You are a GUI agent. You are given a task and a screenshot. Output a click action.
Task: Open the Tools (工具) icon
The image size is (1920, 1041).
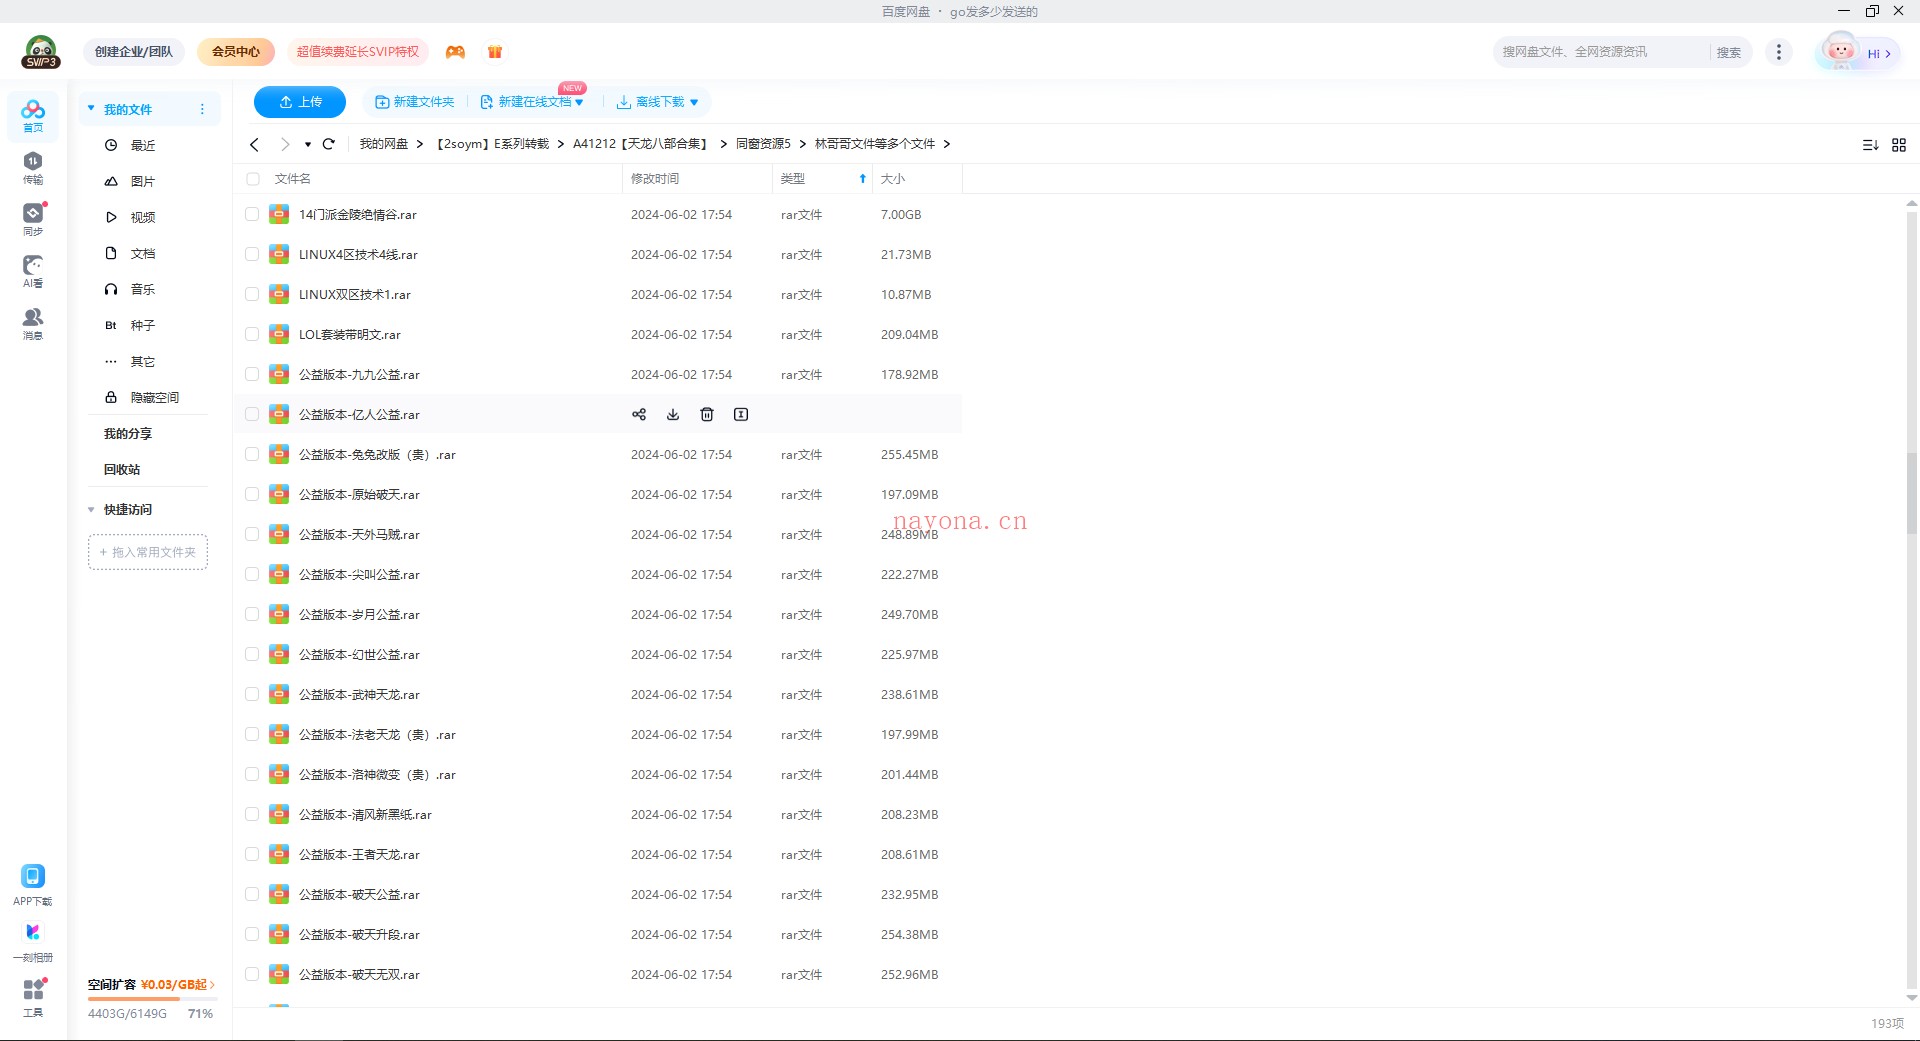coord(33,997)
